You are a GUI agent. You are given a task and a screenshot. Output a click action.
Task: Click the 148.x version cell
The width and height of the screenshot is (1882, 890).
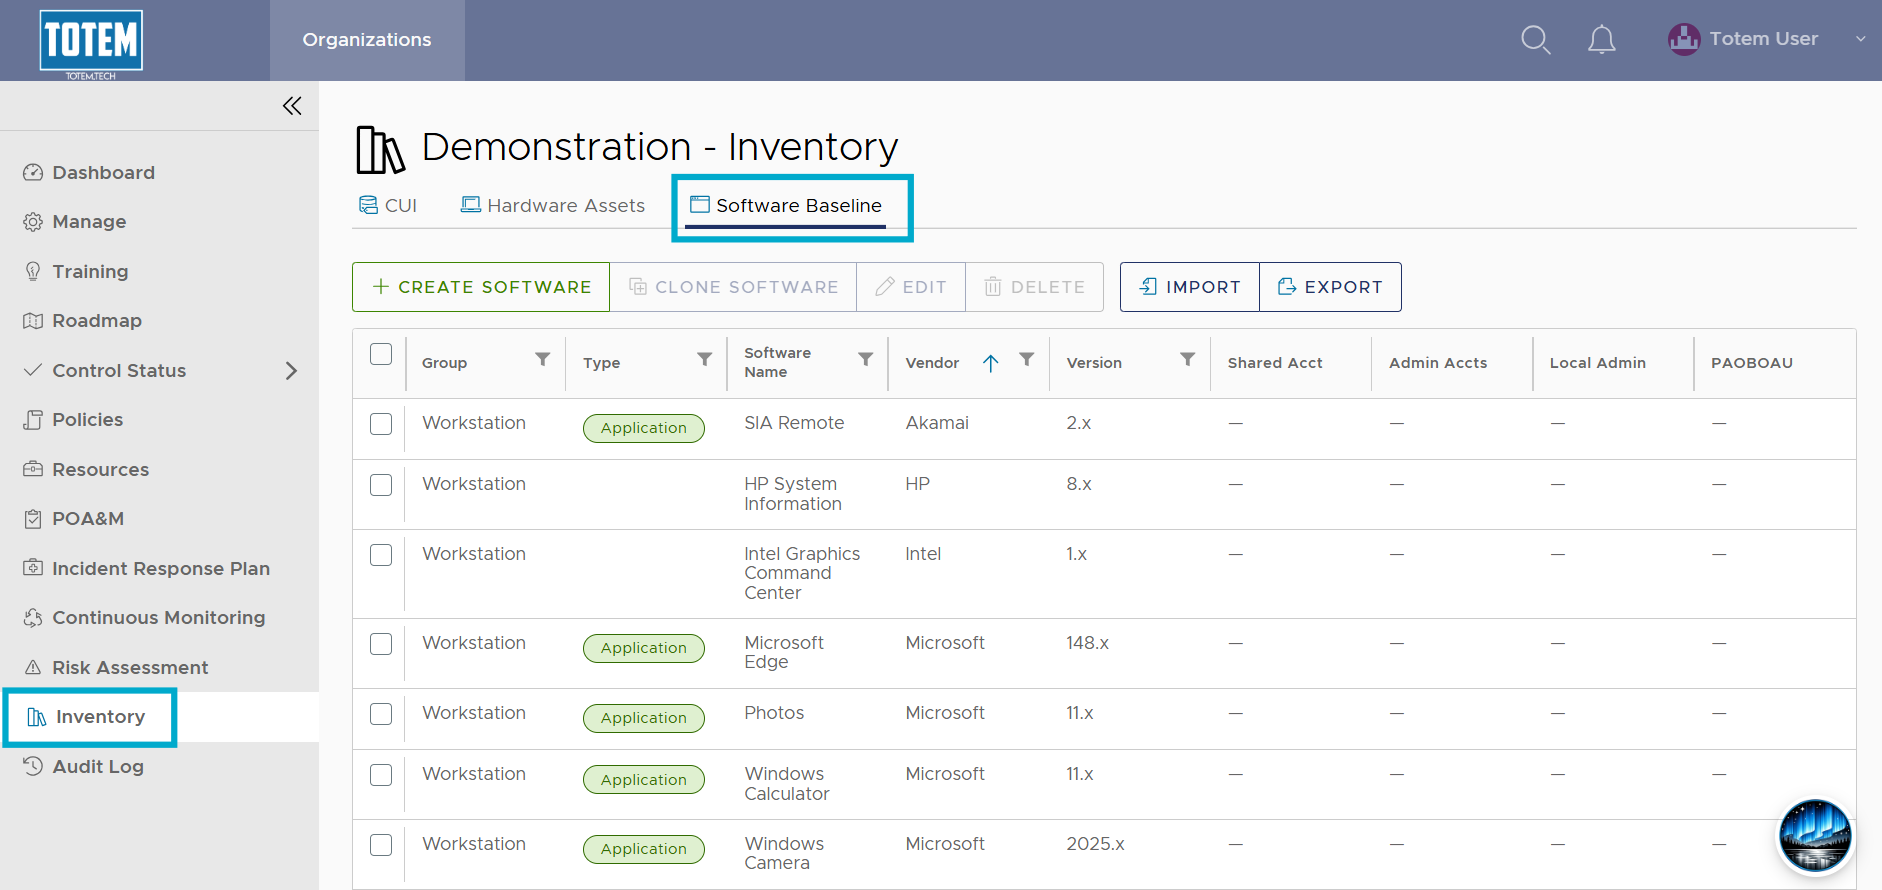point(1087,643)
